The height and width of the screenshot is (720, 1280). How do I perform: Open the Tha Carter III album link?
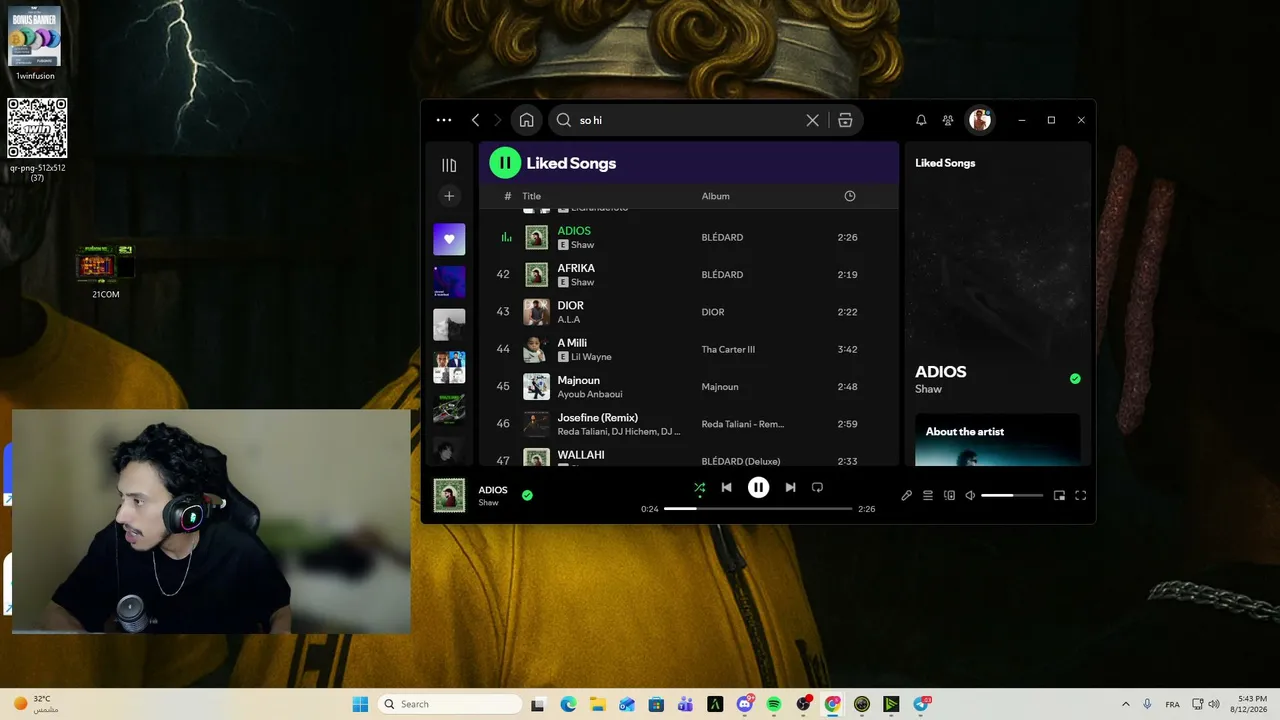coord(728,350)
